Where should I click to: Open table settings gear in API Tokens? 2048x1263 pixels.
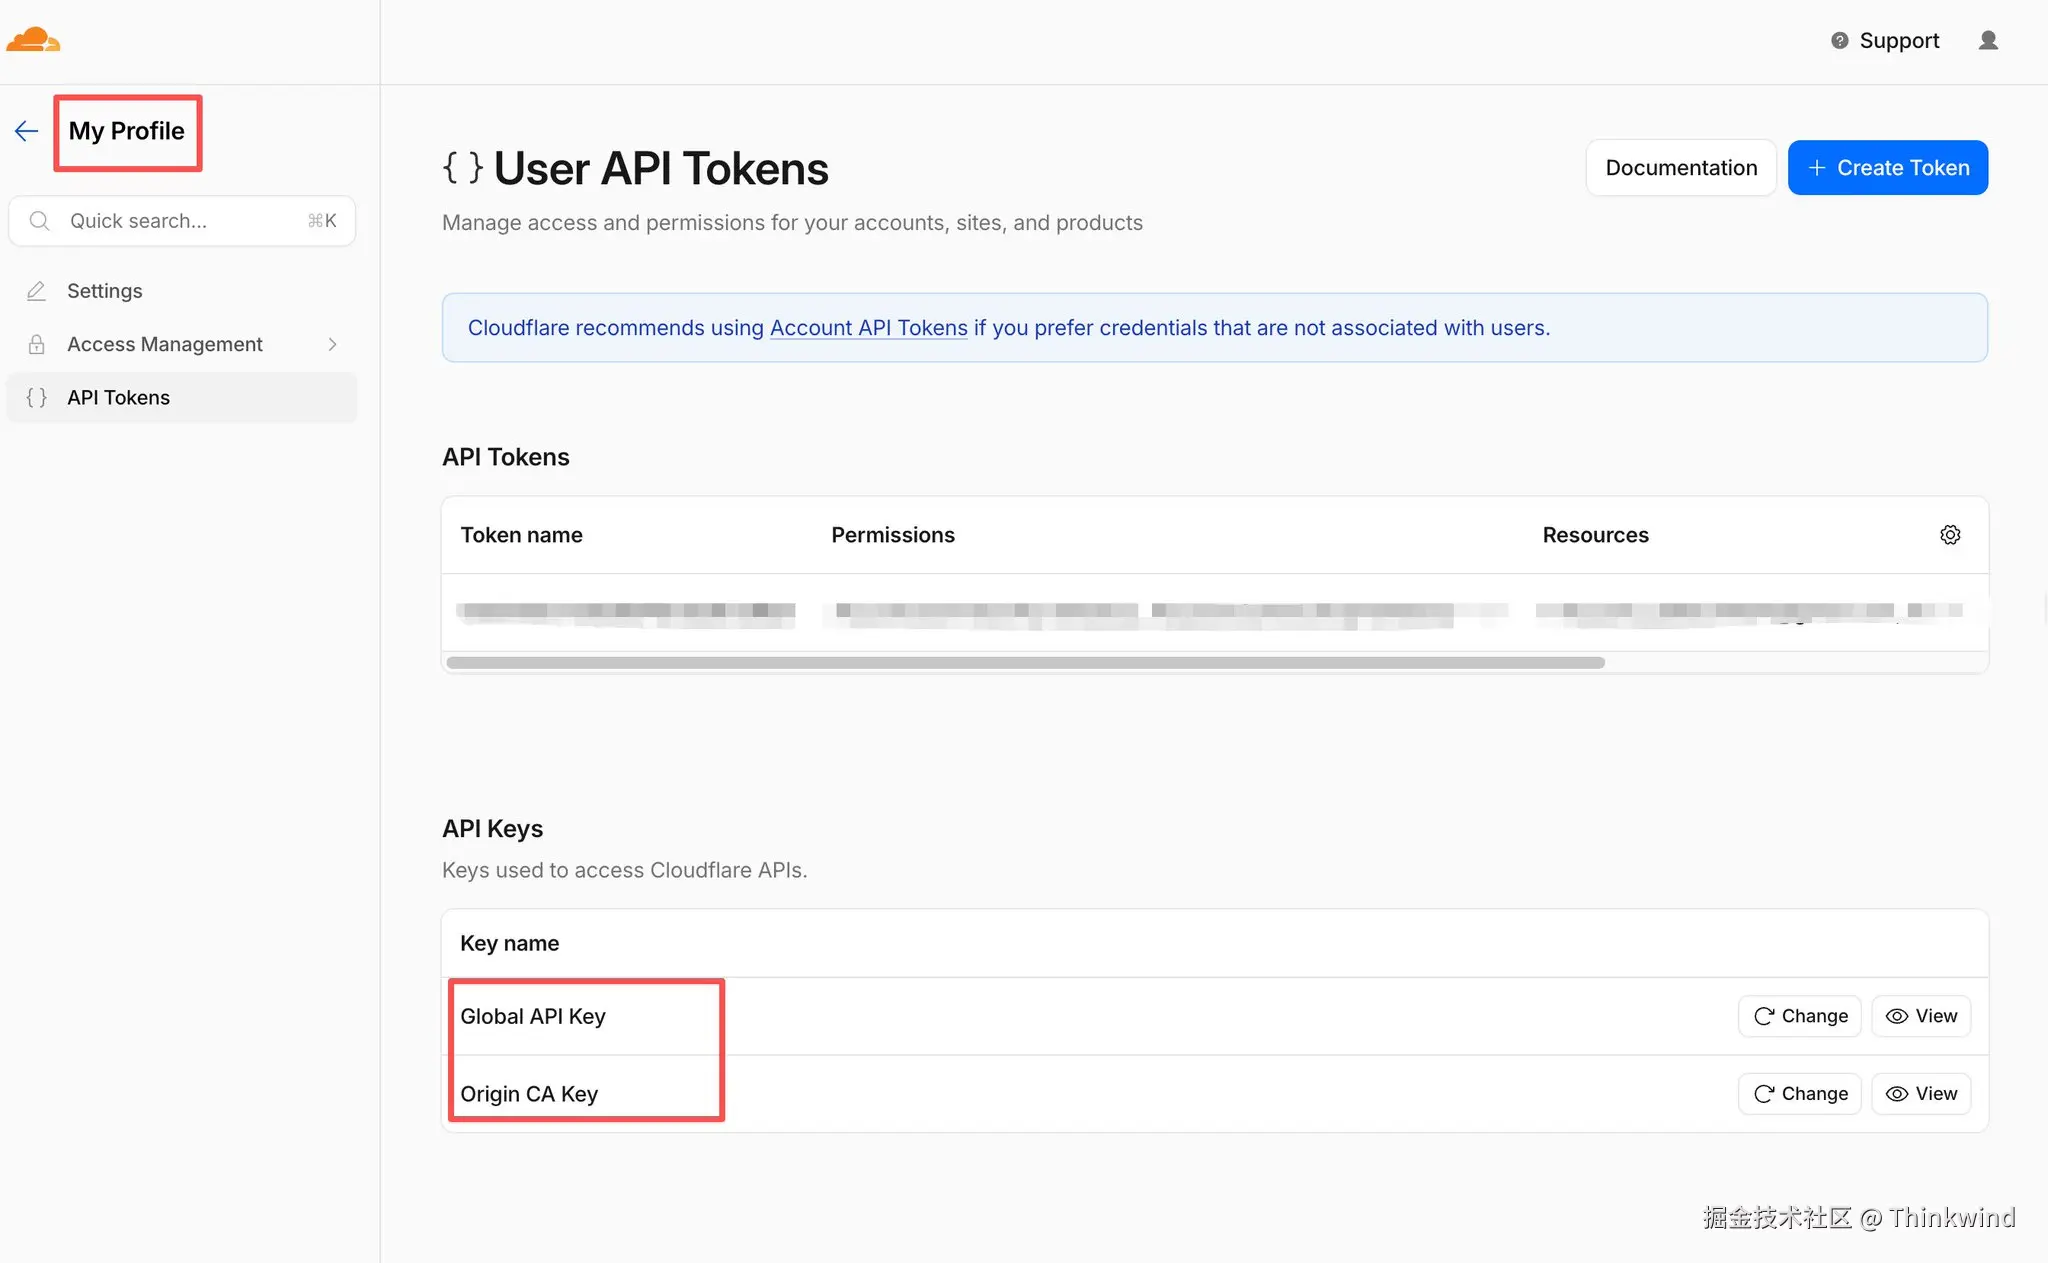click(1950, 535)
